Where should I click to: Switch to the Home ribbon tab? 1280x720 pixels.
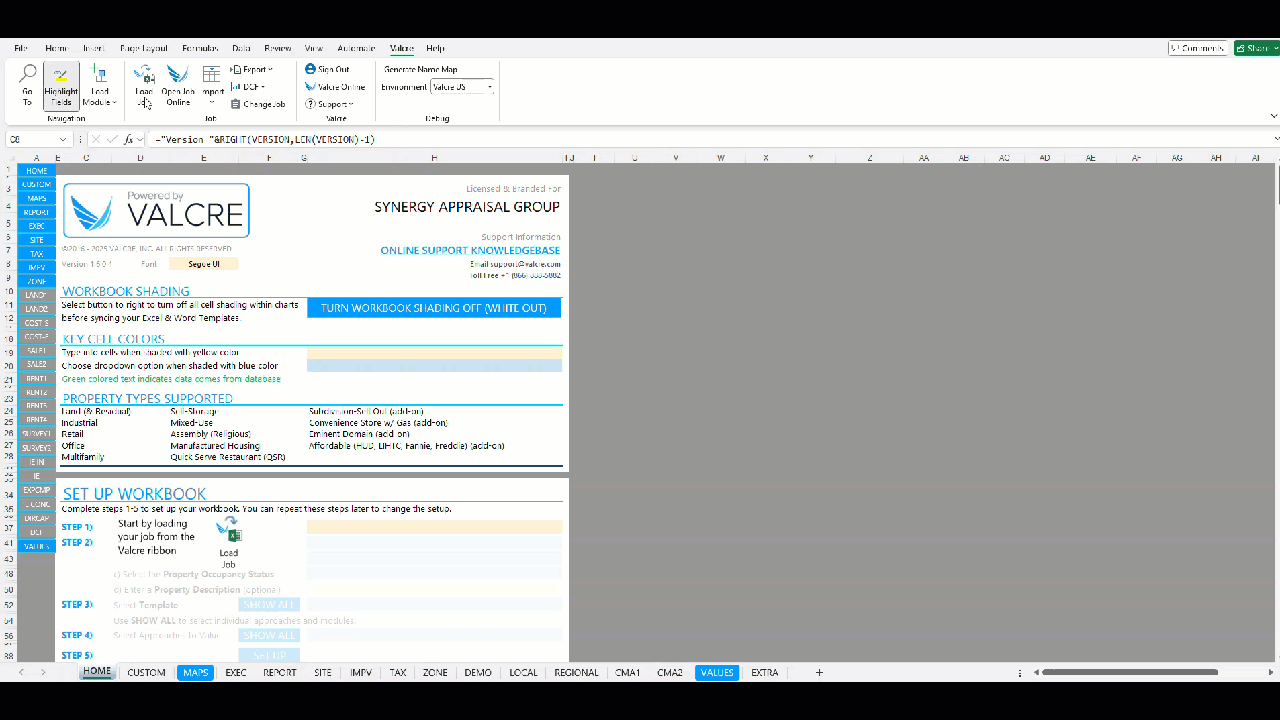coord(56,48)
